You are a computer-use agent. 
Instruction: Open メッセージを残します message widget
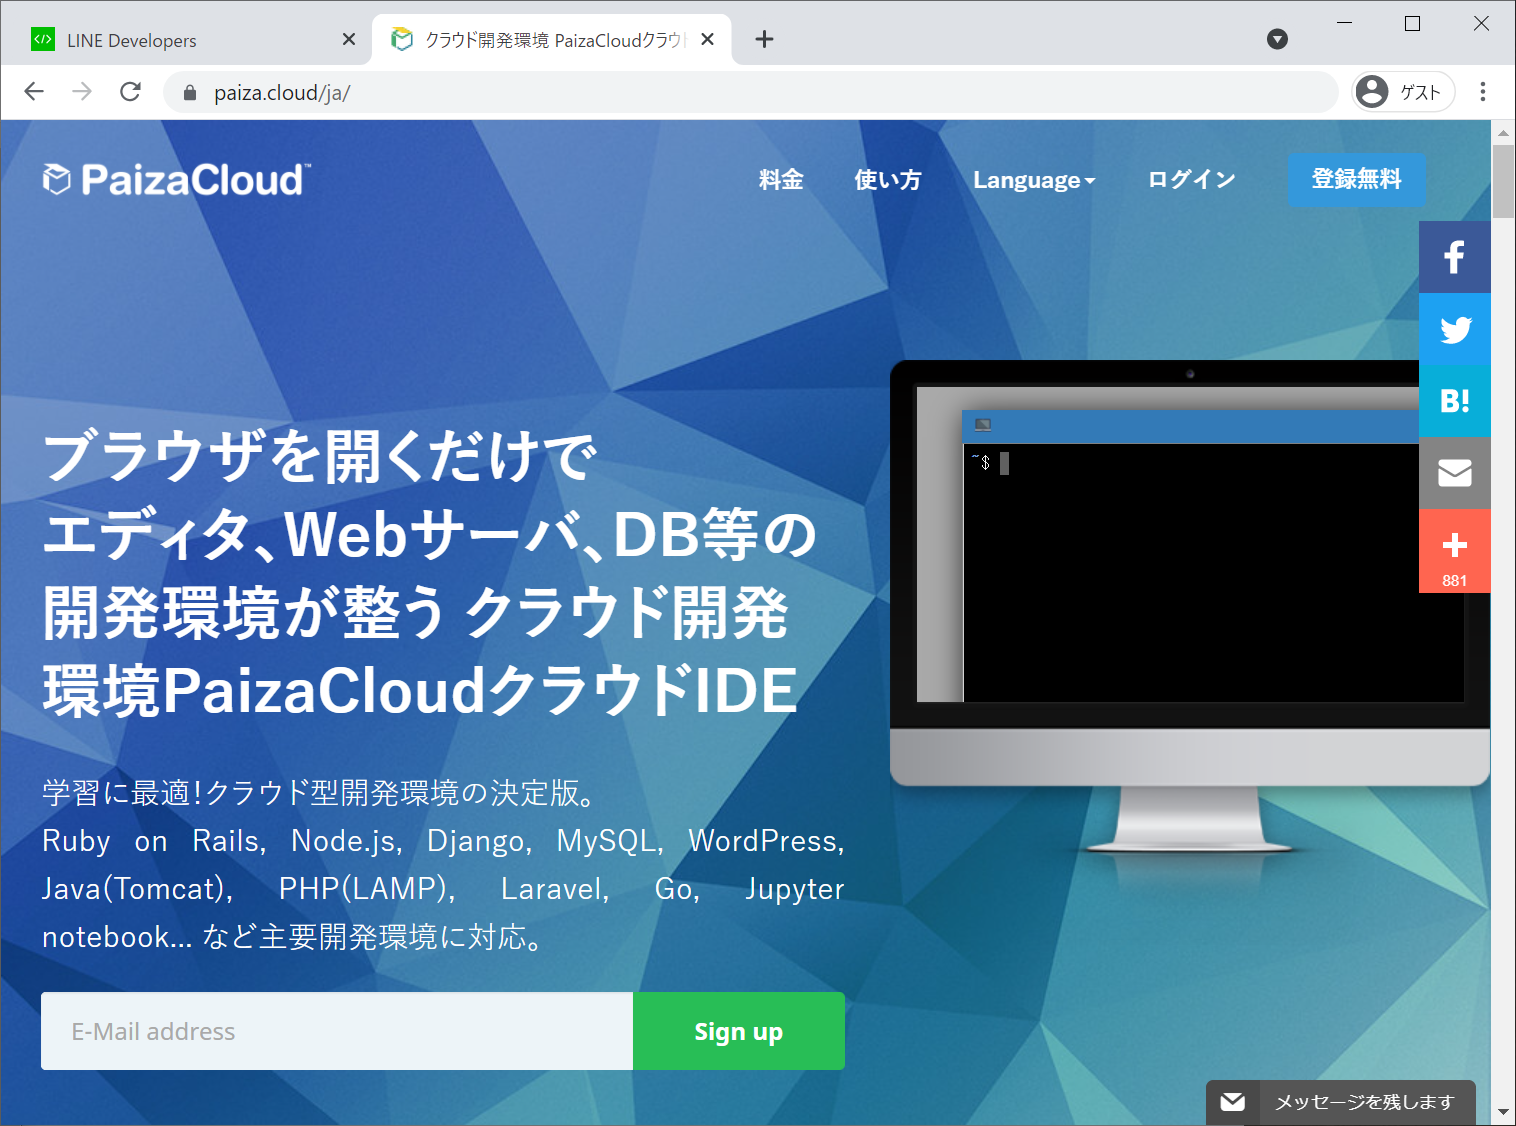1341,1102
